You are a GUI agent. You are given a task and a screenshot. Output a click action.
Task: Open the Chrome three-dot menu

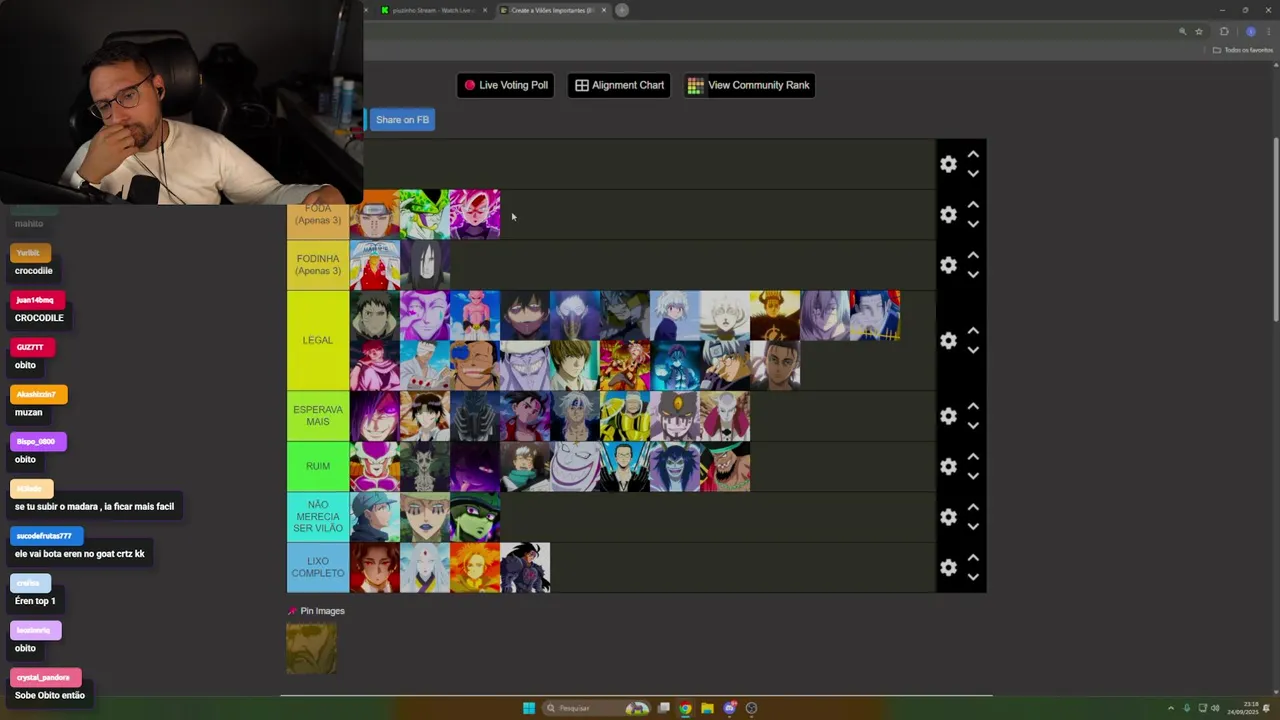tap(1269, 32)
